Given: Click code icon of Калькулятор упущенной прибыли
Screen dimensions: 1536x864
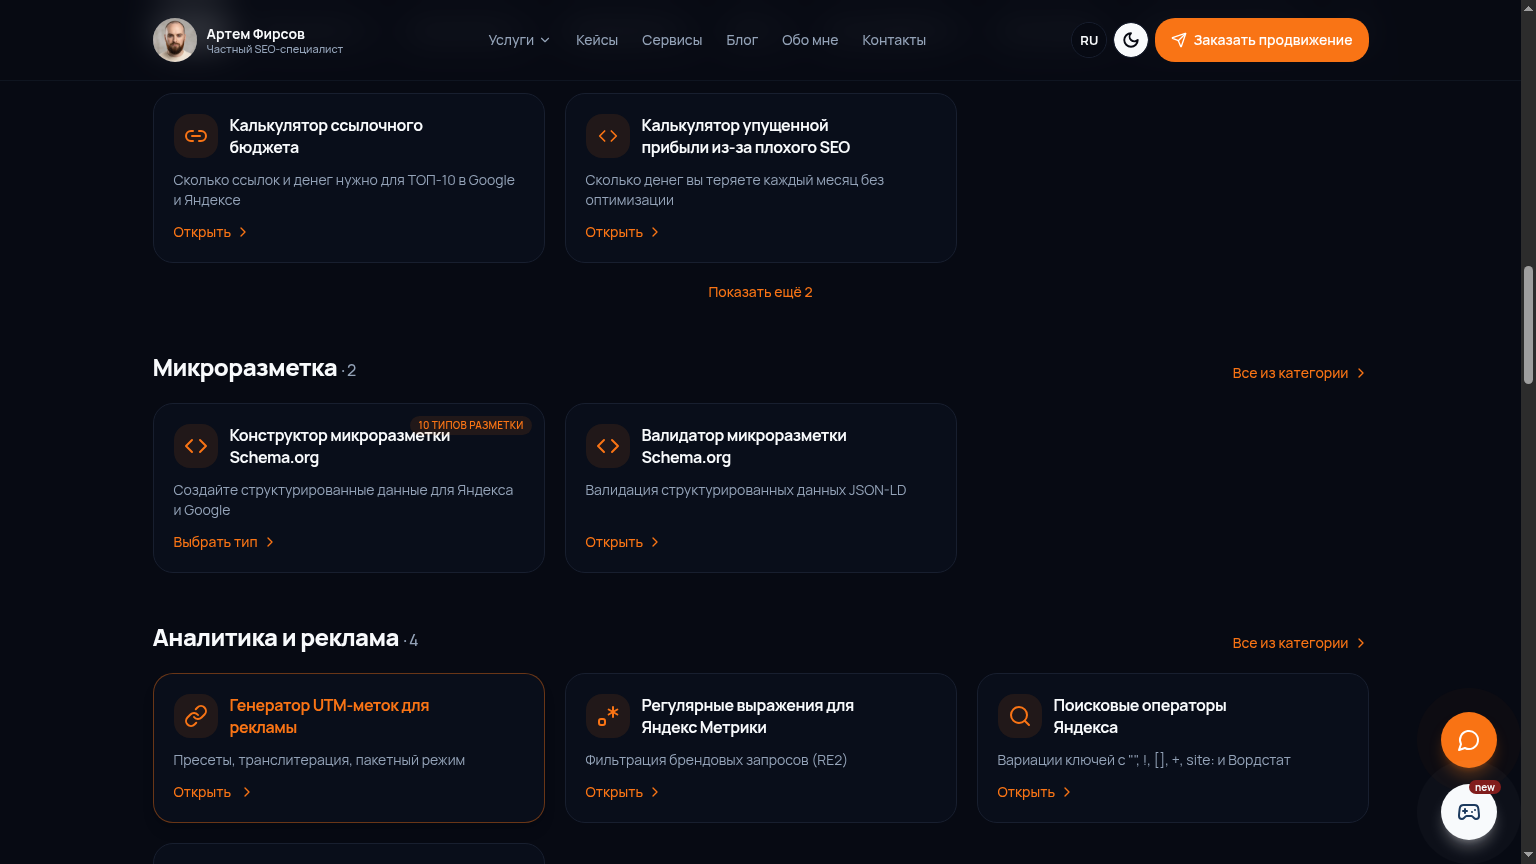Looking at the screenshot, I should [608, 136].
